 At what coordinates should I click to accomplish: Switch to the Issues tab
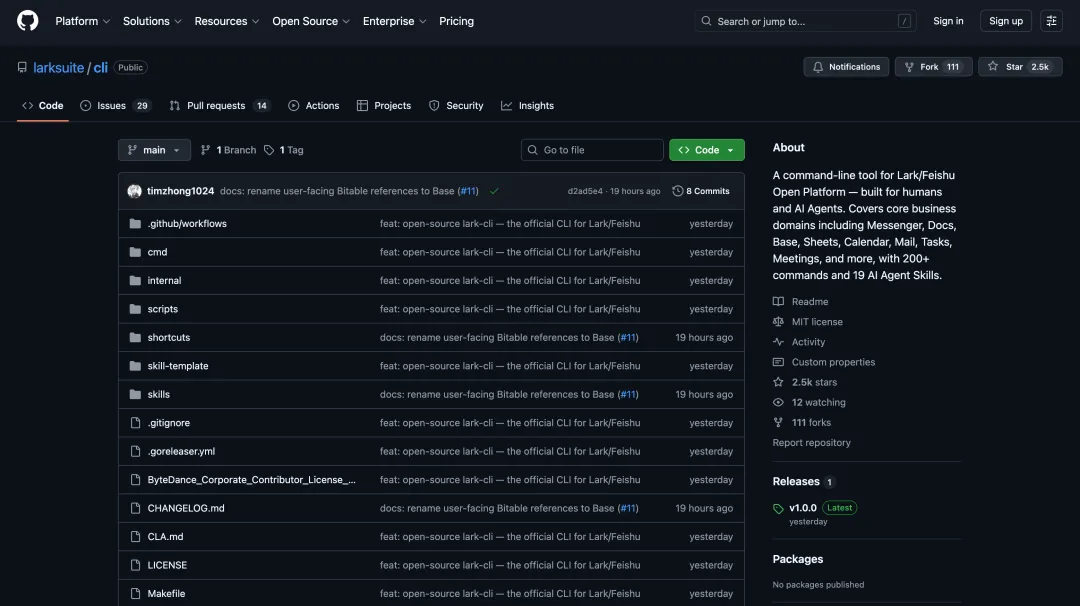[115, 105]
